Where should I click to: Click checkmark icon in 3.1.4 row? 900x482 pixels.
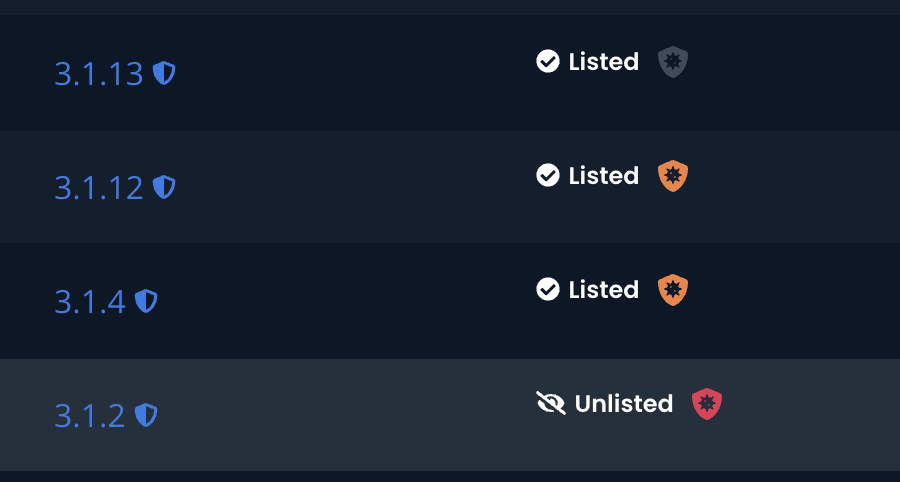point(547,290)
